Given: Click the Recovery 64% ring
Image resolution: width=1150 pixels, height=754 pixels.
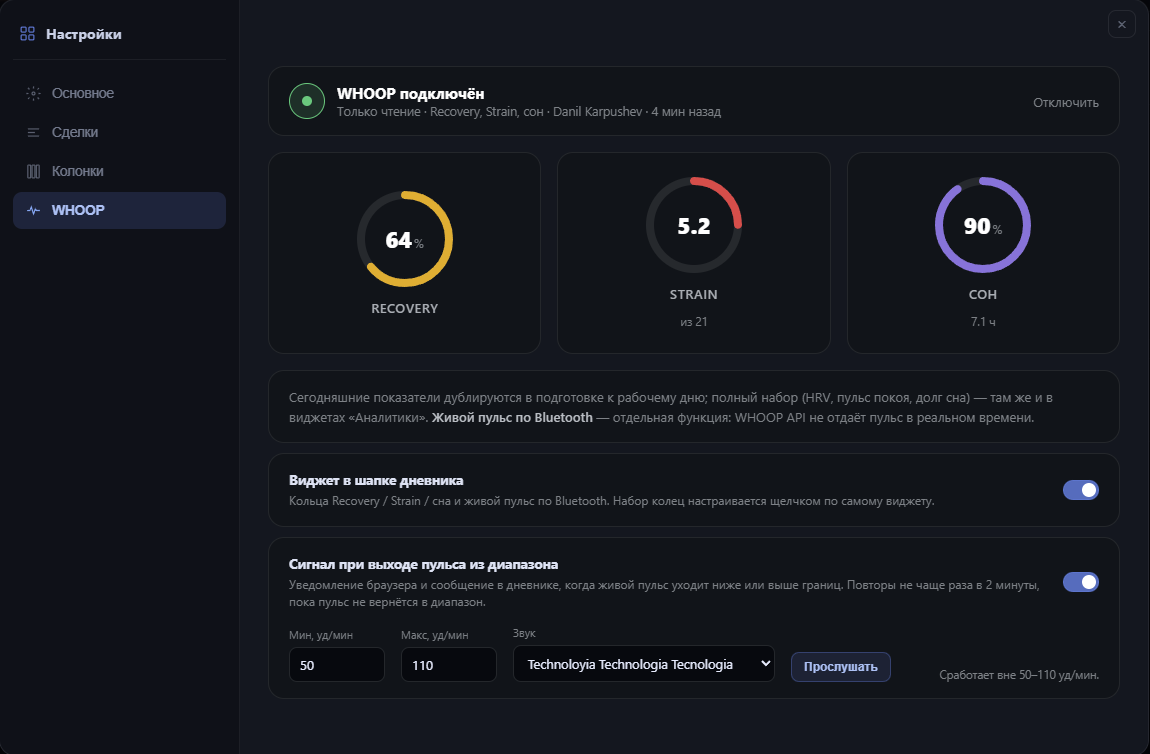Looking at the screenshot, I should (405, 239).
